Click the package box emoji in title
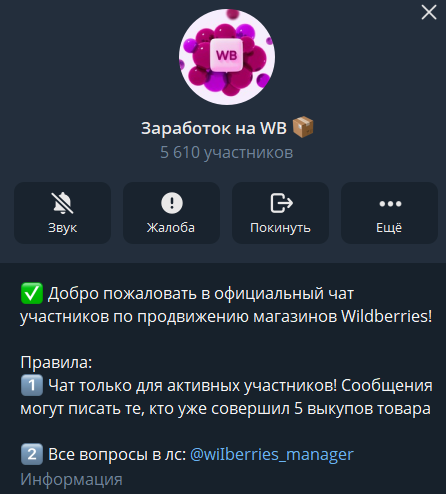Image resolution: width=446 pixels, height=494 pixels. tap(303, 127)
